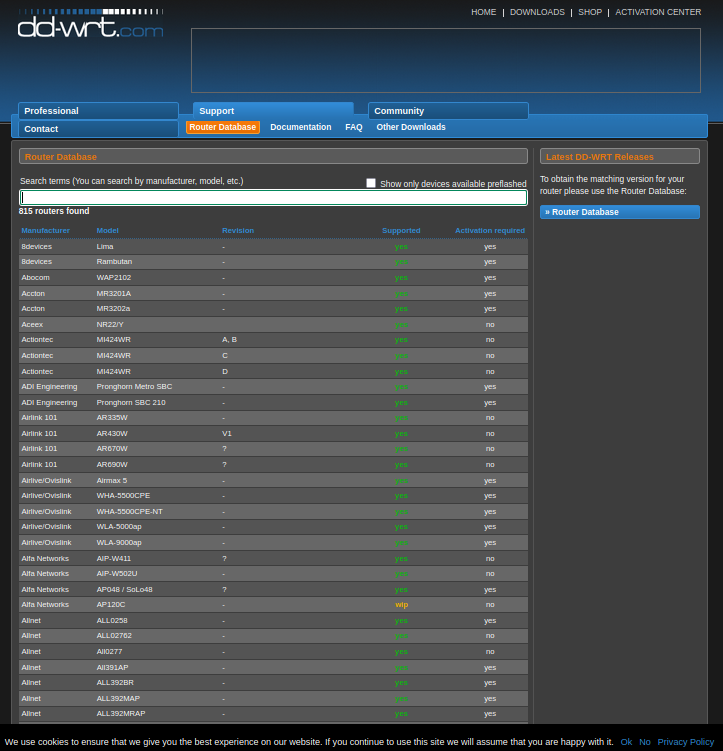Select Actiontec MI424WR revision D row

[x=273, y=371]
